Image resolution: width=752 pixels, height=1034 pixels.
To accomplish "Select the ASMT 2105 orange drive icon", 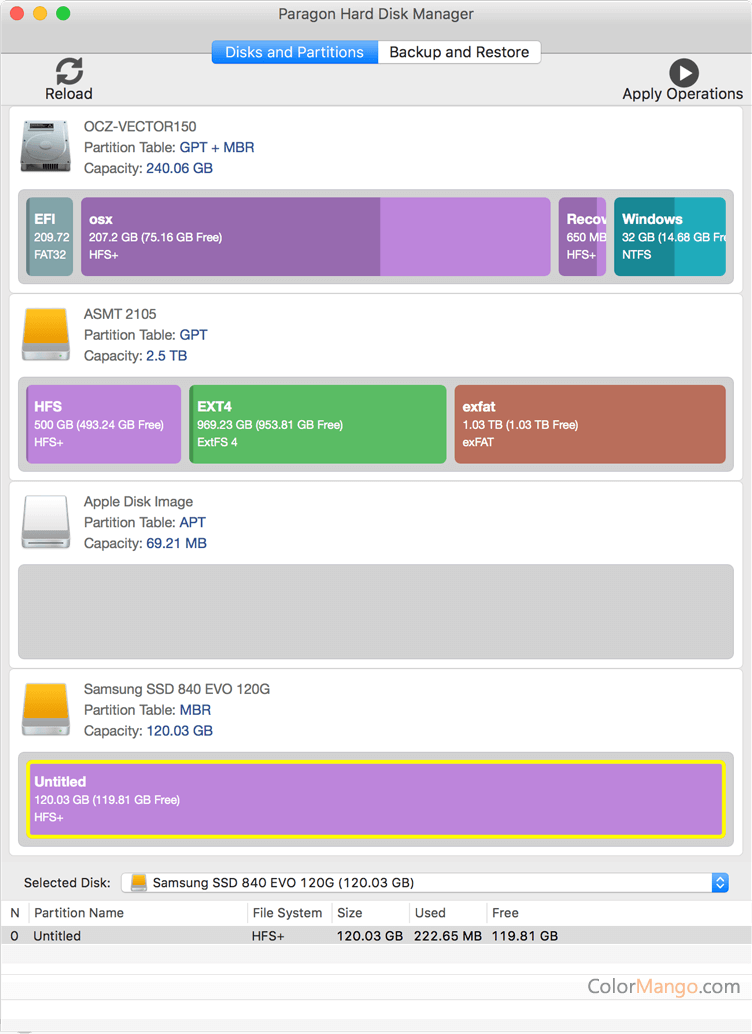I will 46,335.
